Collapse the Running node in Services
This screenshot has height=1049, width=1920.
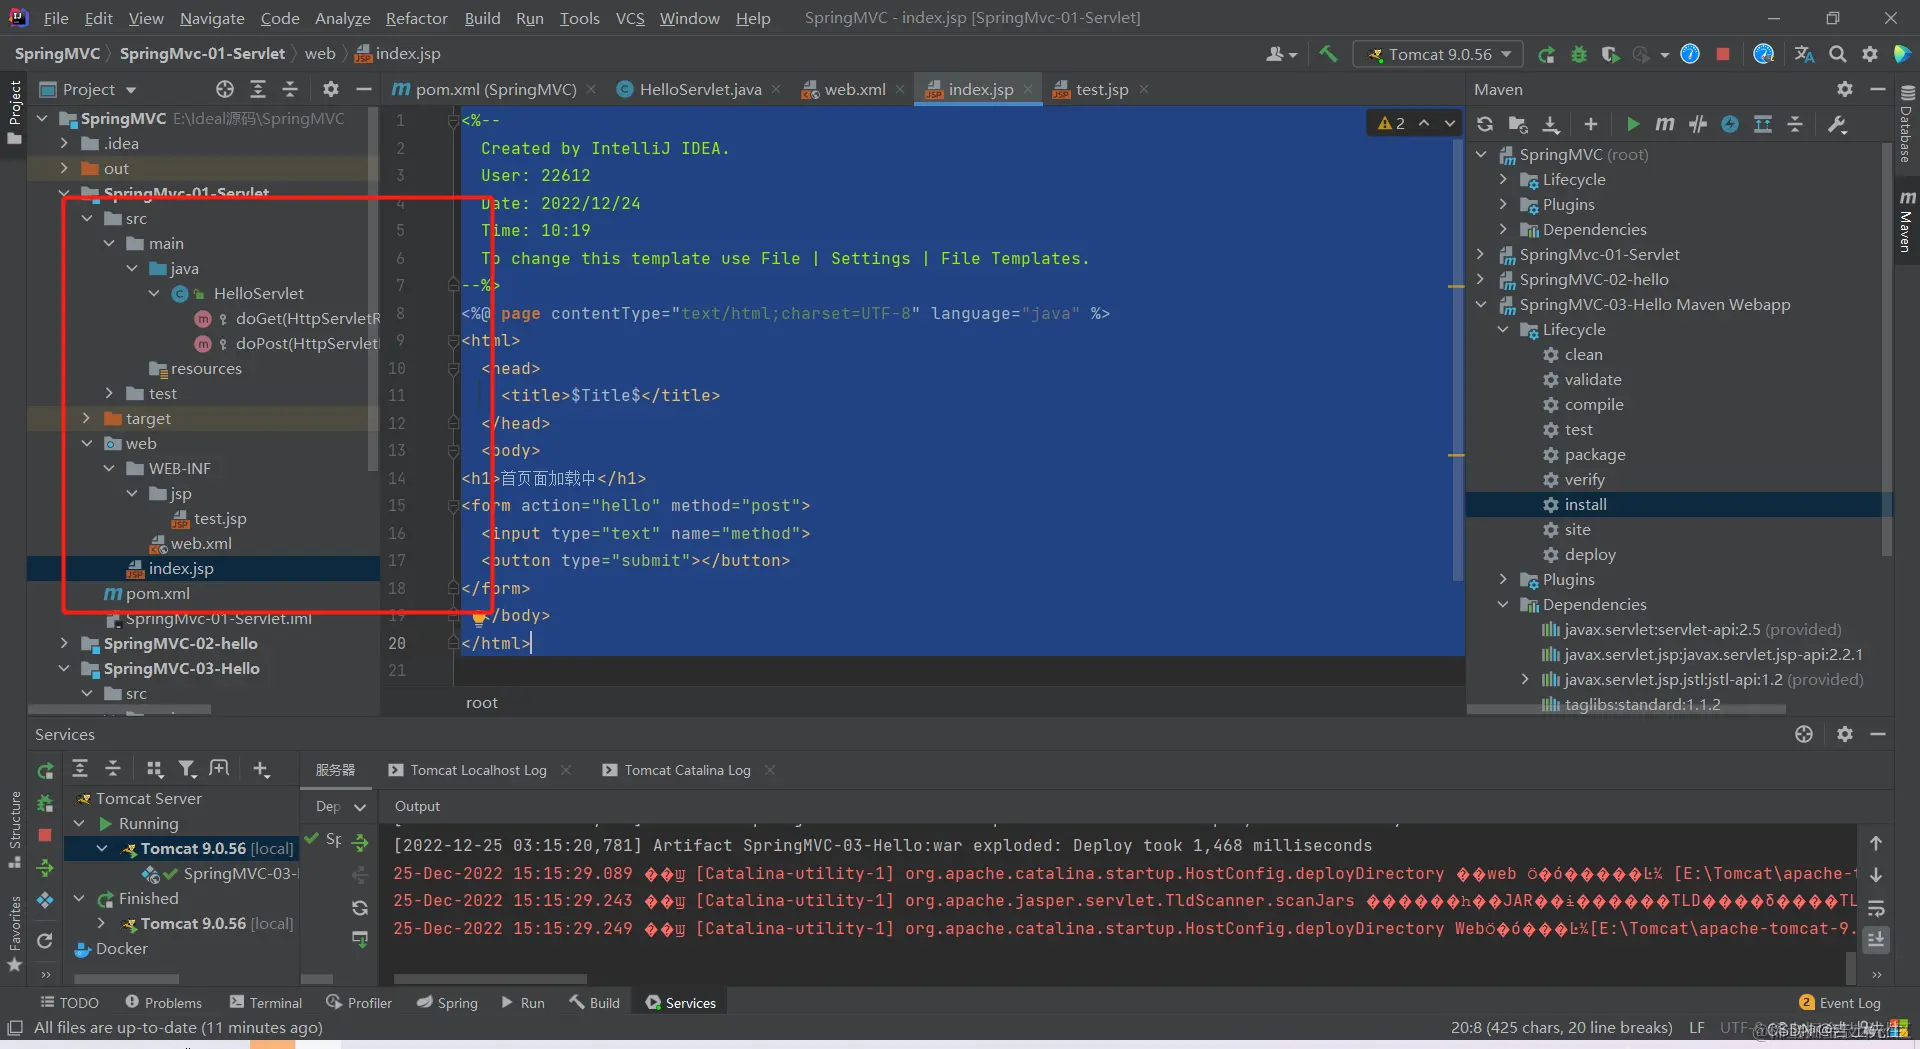79,823
